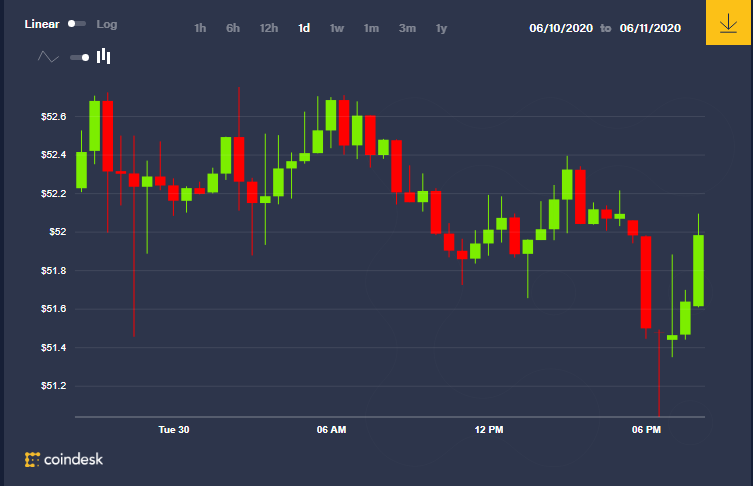Open the start date 06/10/2020
This screenshot has width=753, height=486.
[x=561, y=28]
